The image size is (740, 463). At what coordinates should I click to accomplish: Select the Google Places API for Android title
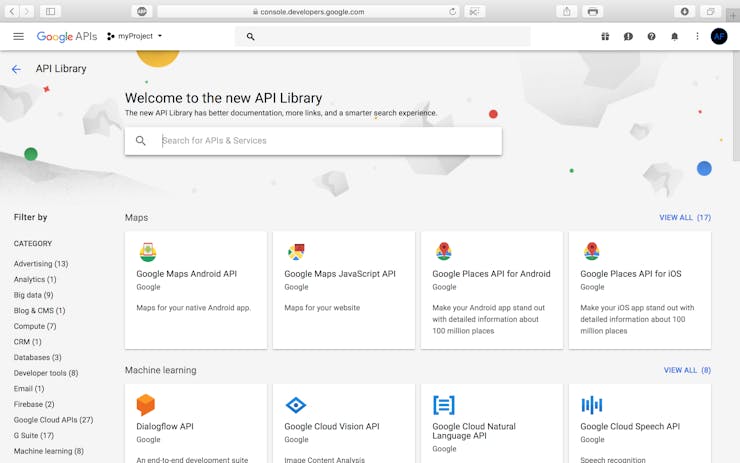click(491, 274)
